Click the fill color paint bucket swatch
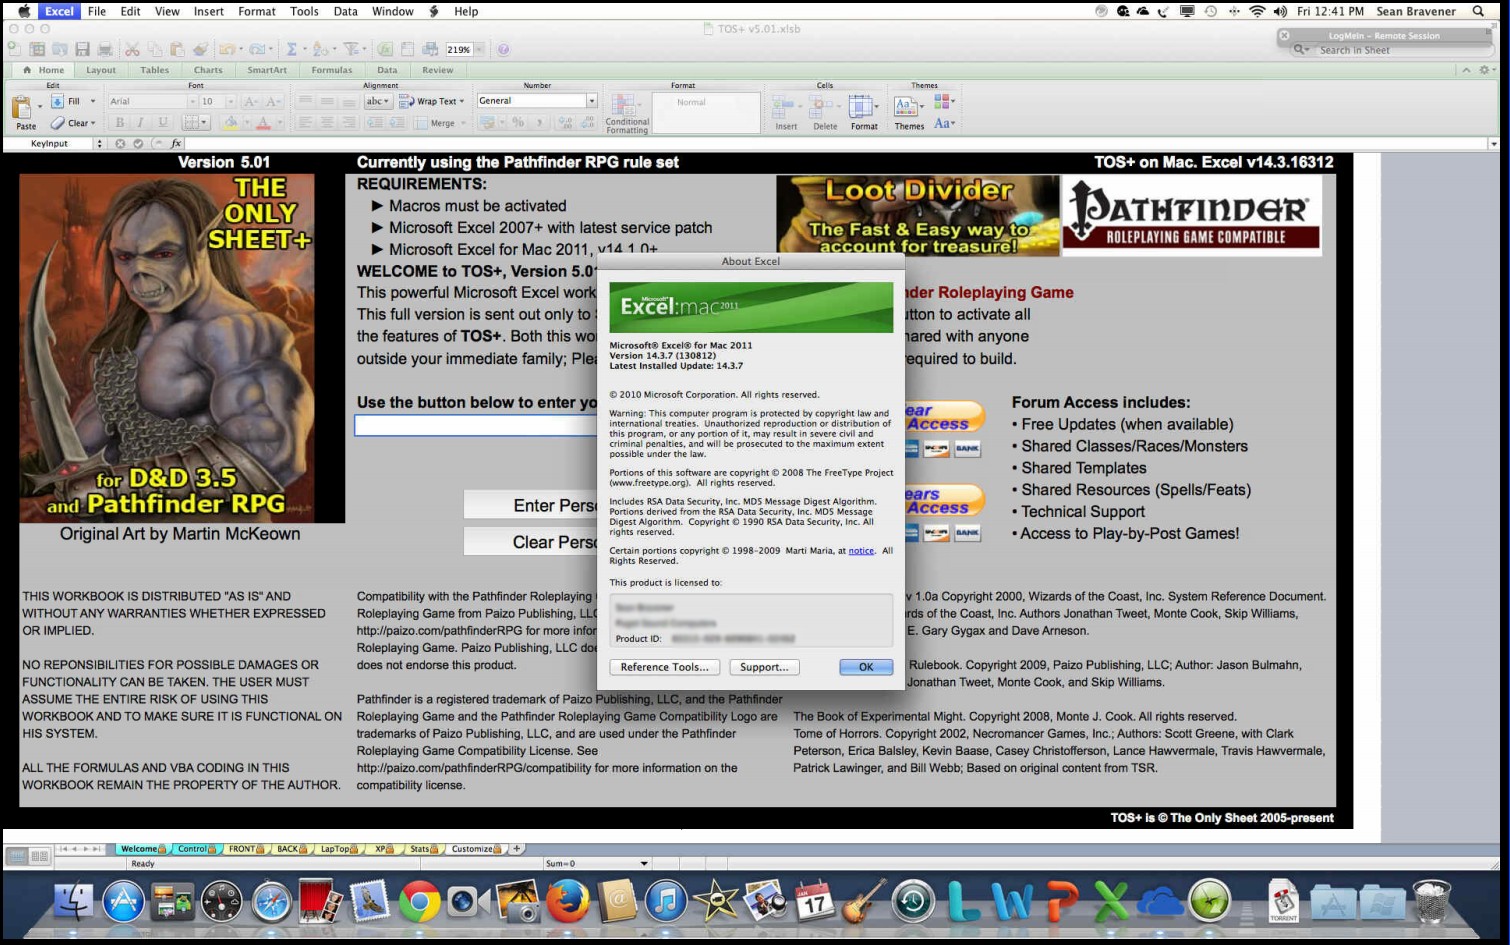 click(x=230, y=123)
